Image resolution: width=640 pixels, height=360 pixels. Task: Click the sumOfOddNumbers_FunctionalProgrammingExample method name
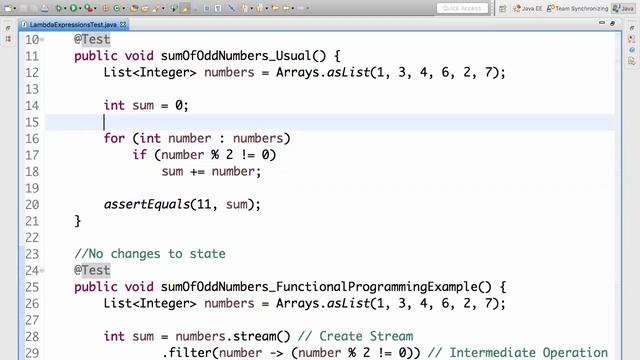click(319, 287)
